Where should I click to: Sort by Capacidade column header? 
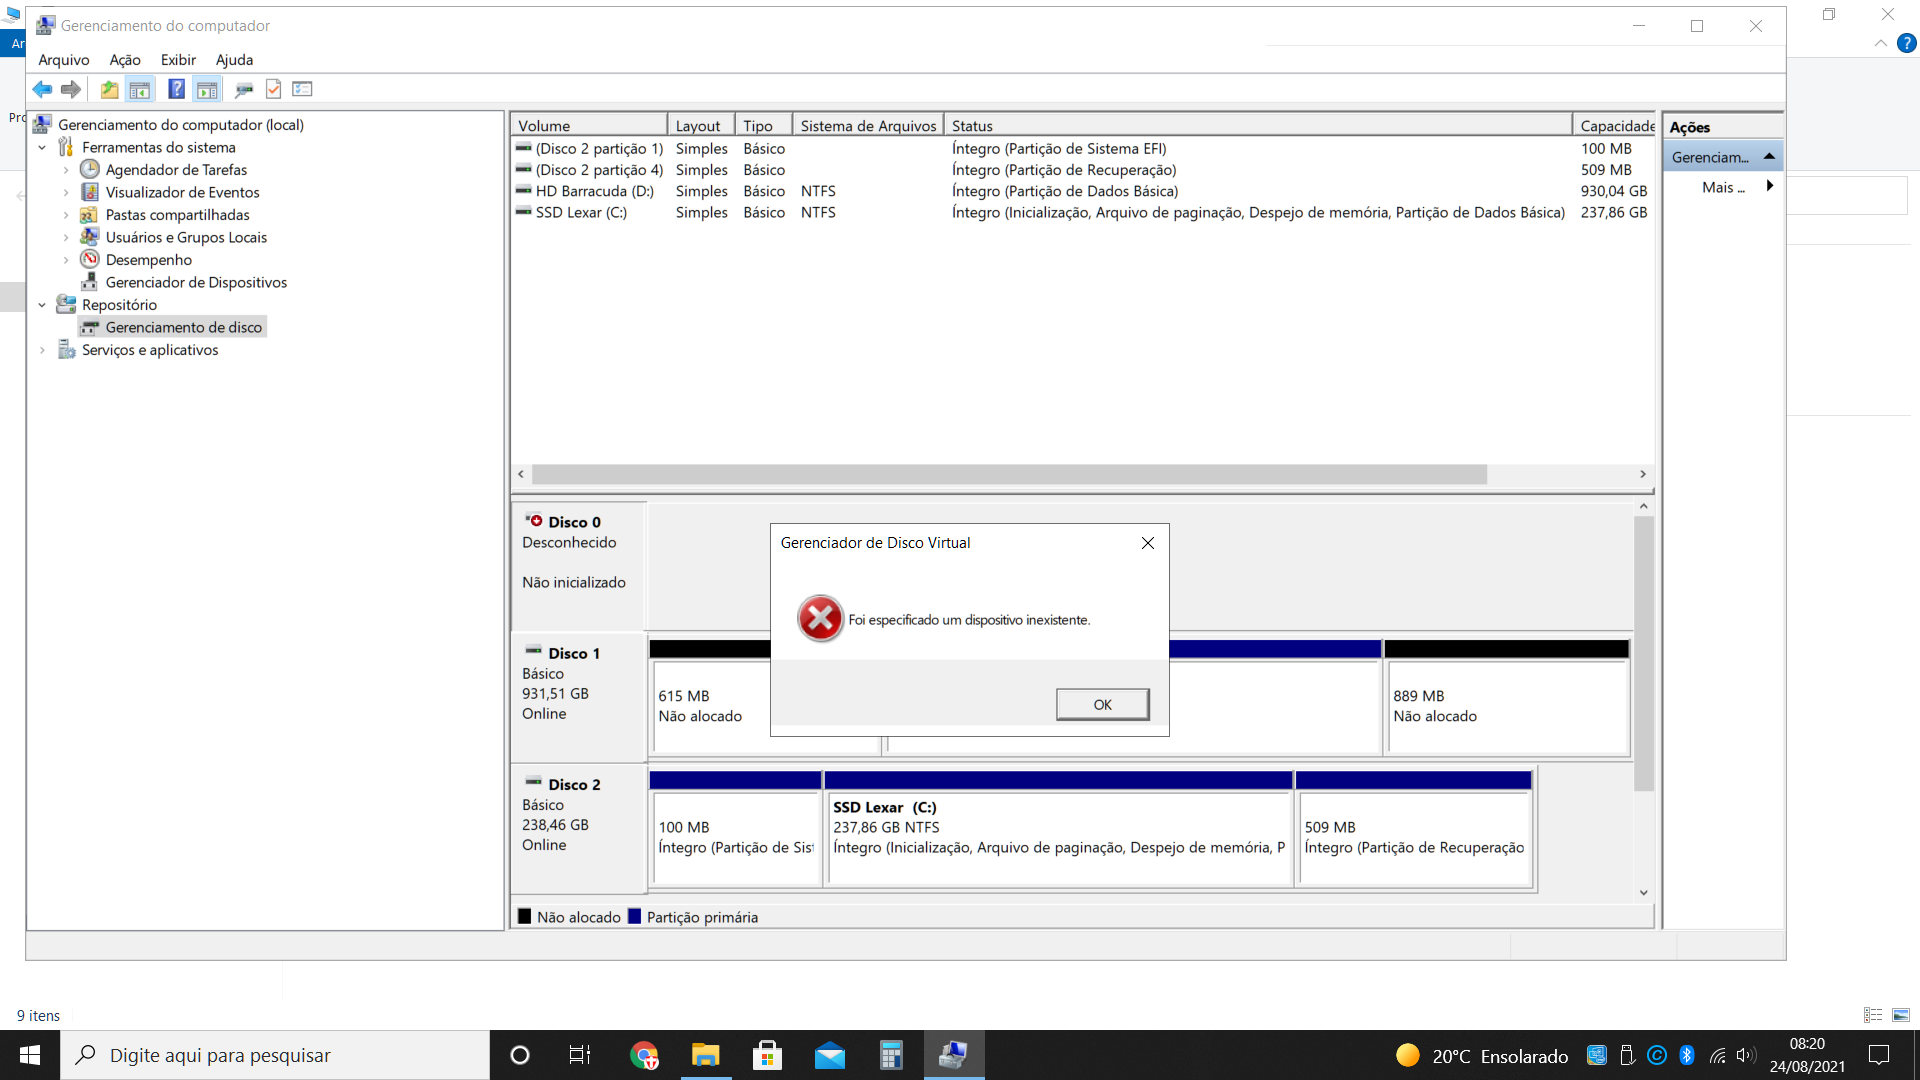point(1615,126)
